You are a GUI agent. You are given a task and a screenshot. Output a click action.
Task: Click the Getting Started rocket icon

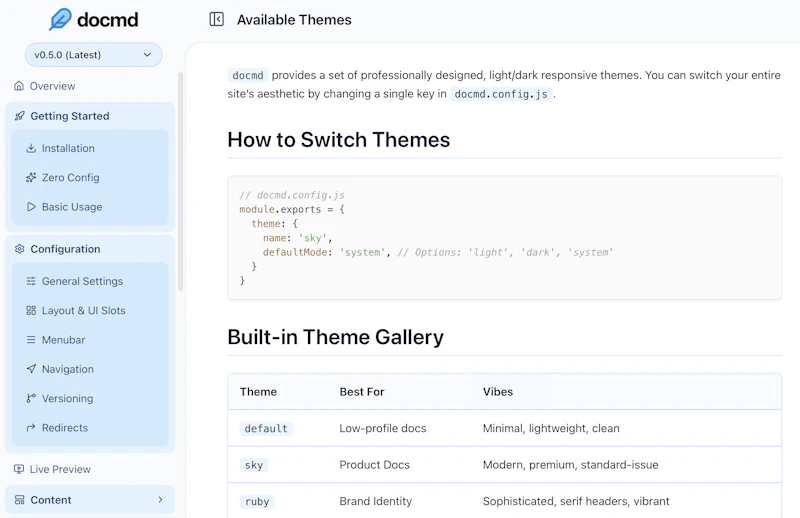(x=19, y=116)
